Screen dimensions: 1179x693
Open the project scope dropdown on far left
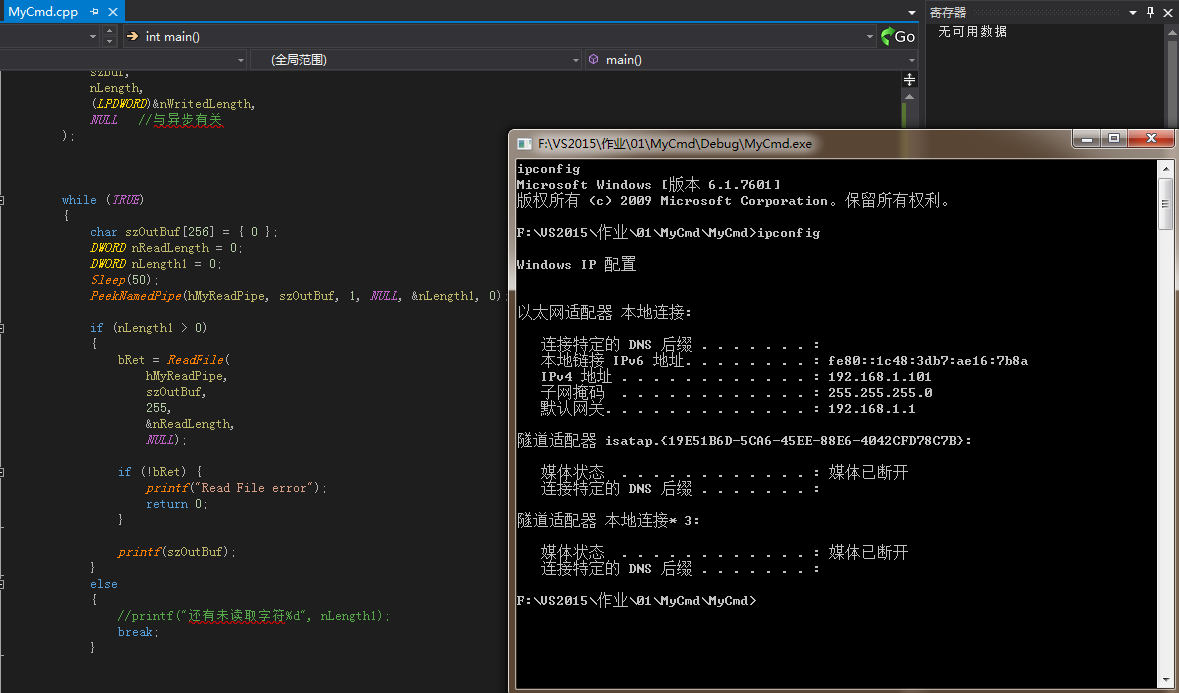[x=123, y=59]
